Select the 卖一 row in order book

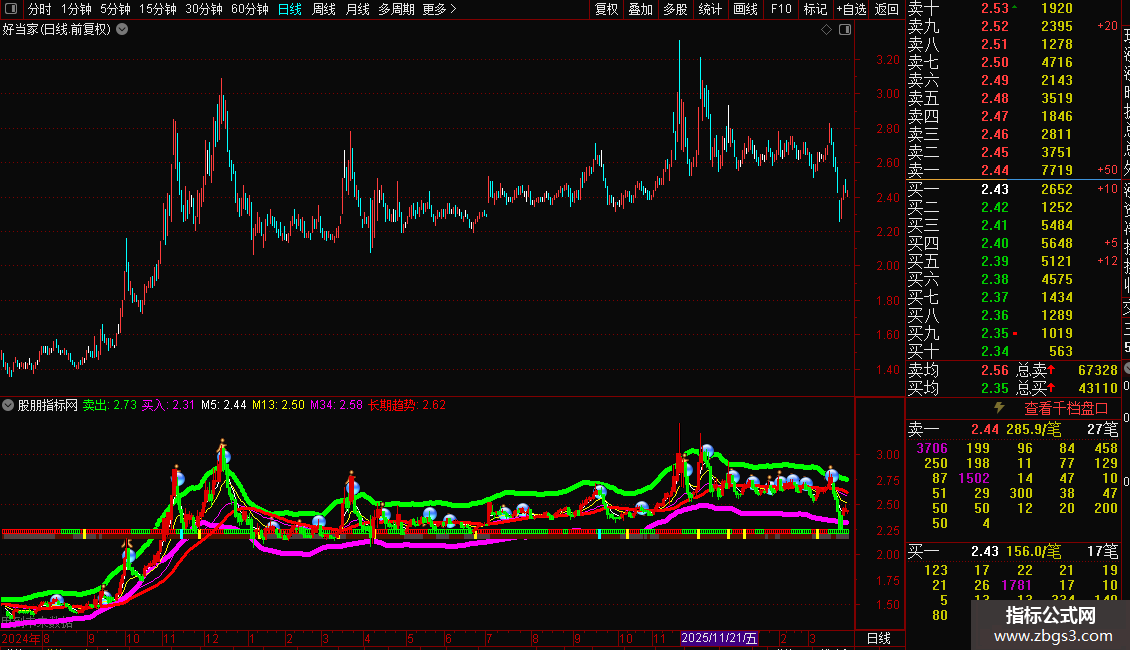tap(1013, 171)
